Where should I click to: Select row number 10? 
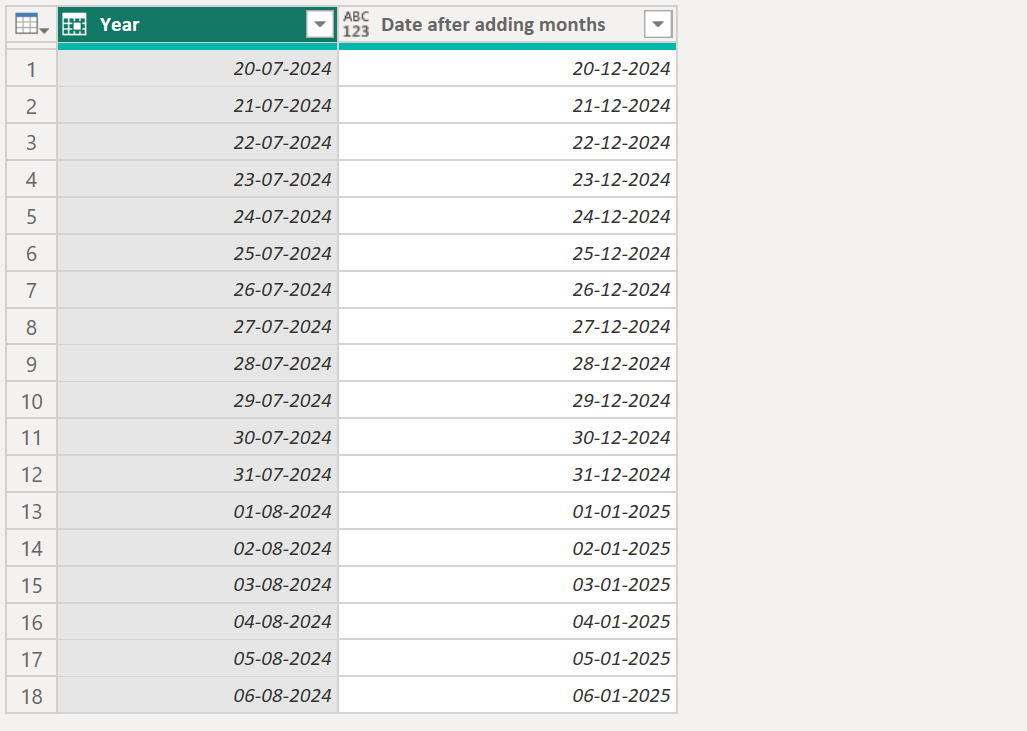coord(31,400)
